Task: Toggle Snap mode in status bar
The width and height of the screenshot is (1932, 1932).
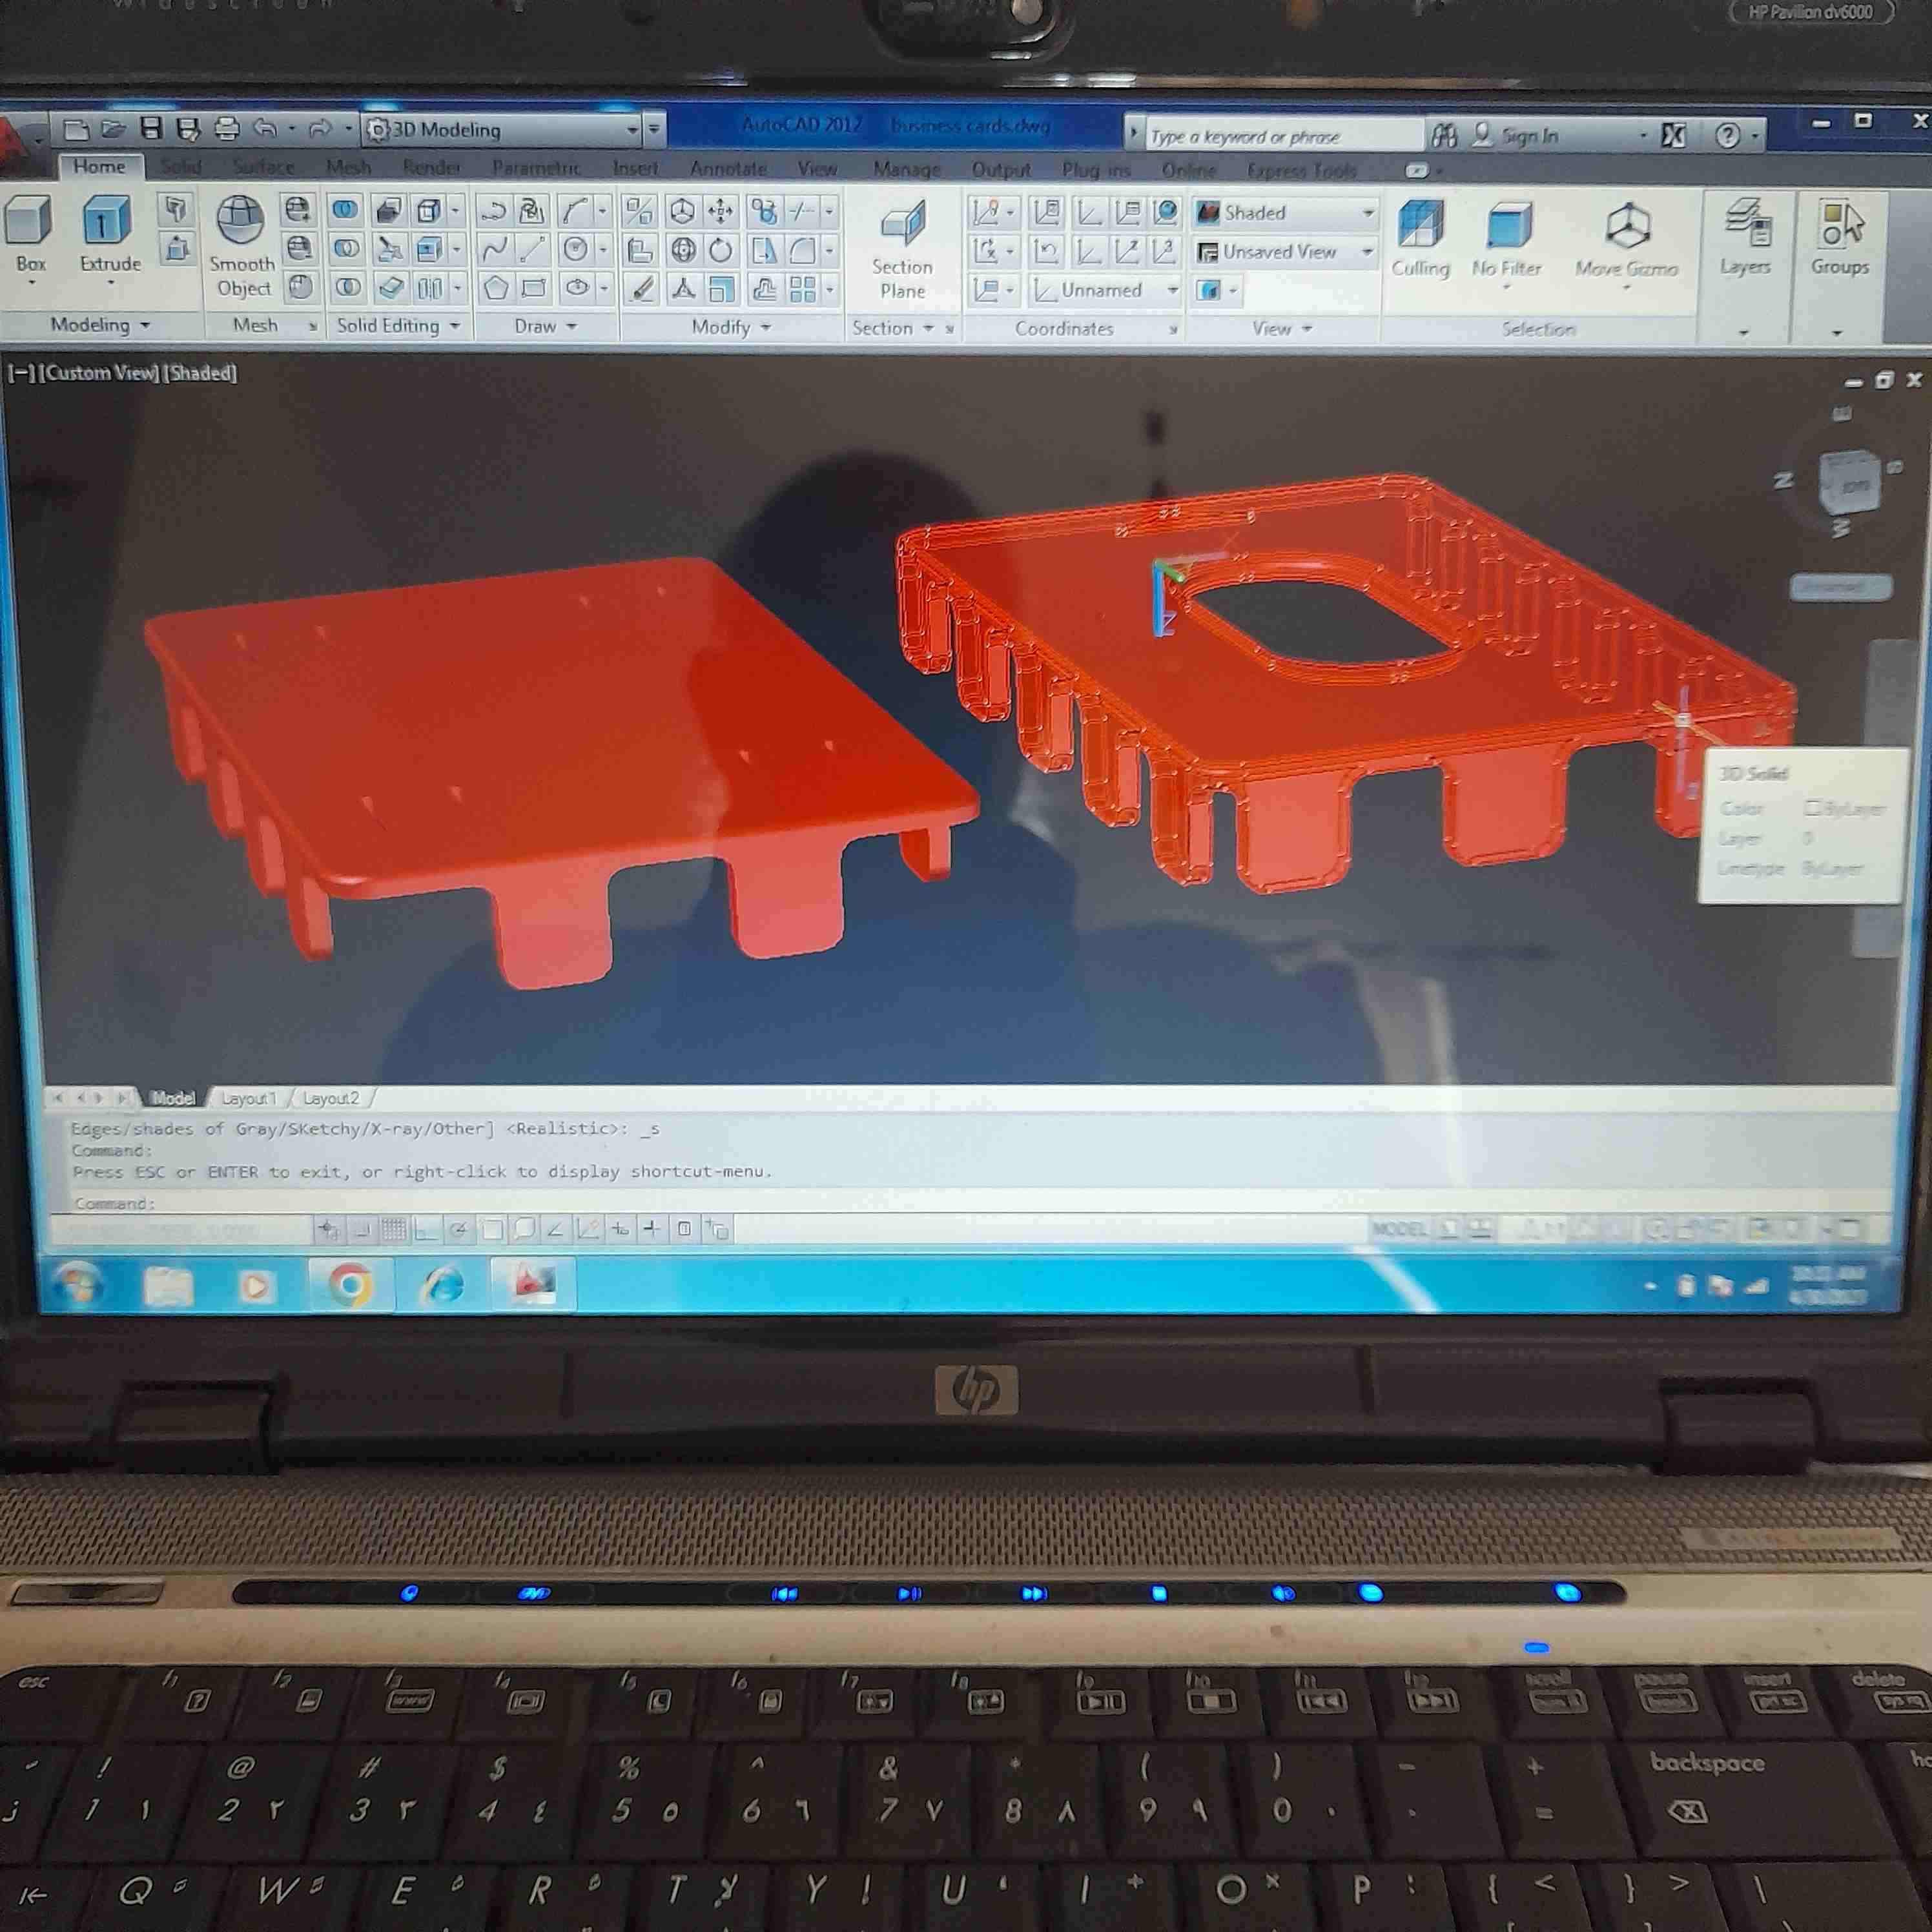Action: point(362,1229)
